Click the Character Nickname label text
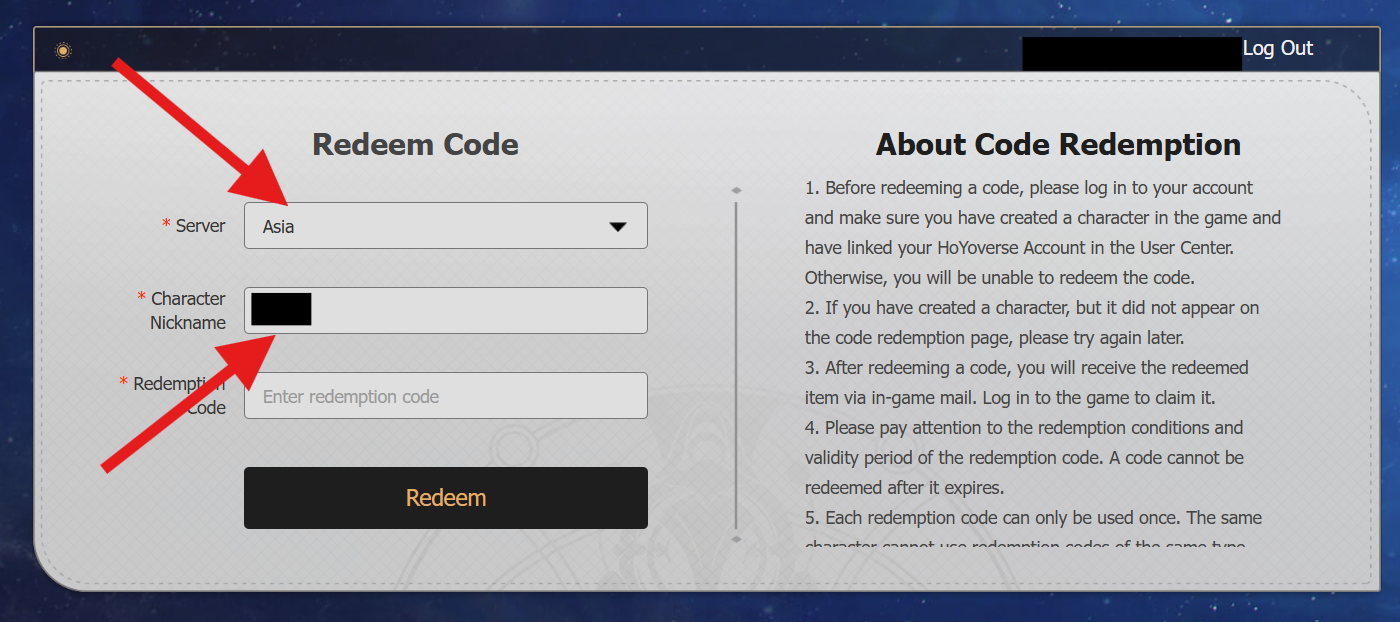 point(188,310)
